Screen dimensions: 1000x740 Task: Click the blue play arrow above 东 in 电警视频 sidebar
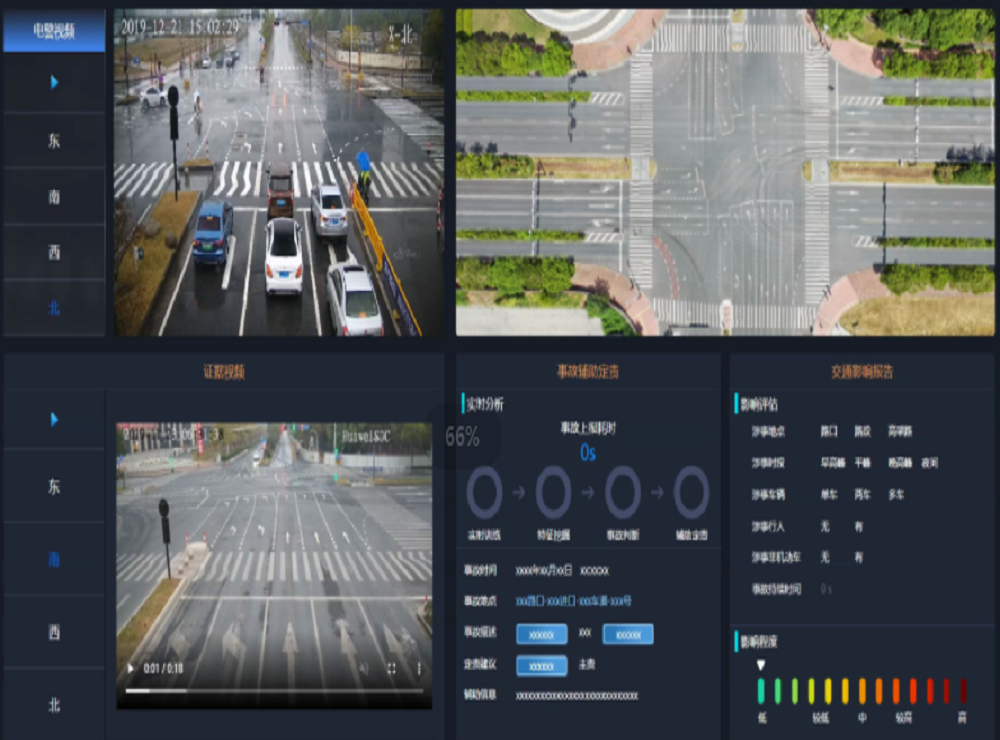[x=54, y=82]
